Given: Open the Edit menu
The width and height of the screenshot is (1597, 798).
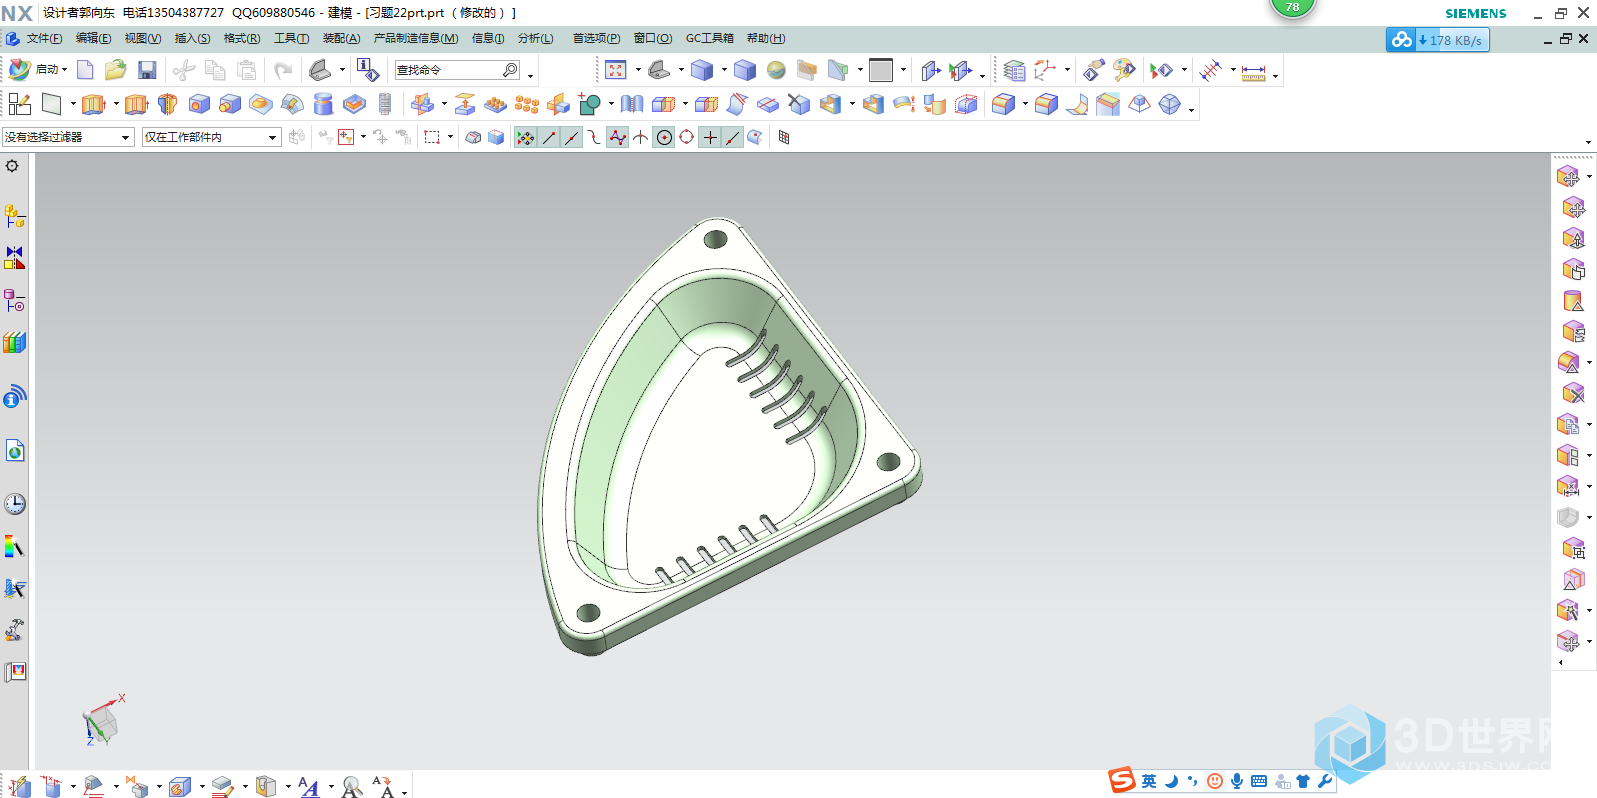Looking at the screenshot, I should pyautogui.click(x=94, y=38).
